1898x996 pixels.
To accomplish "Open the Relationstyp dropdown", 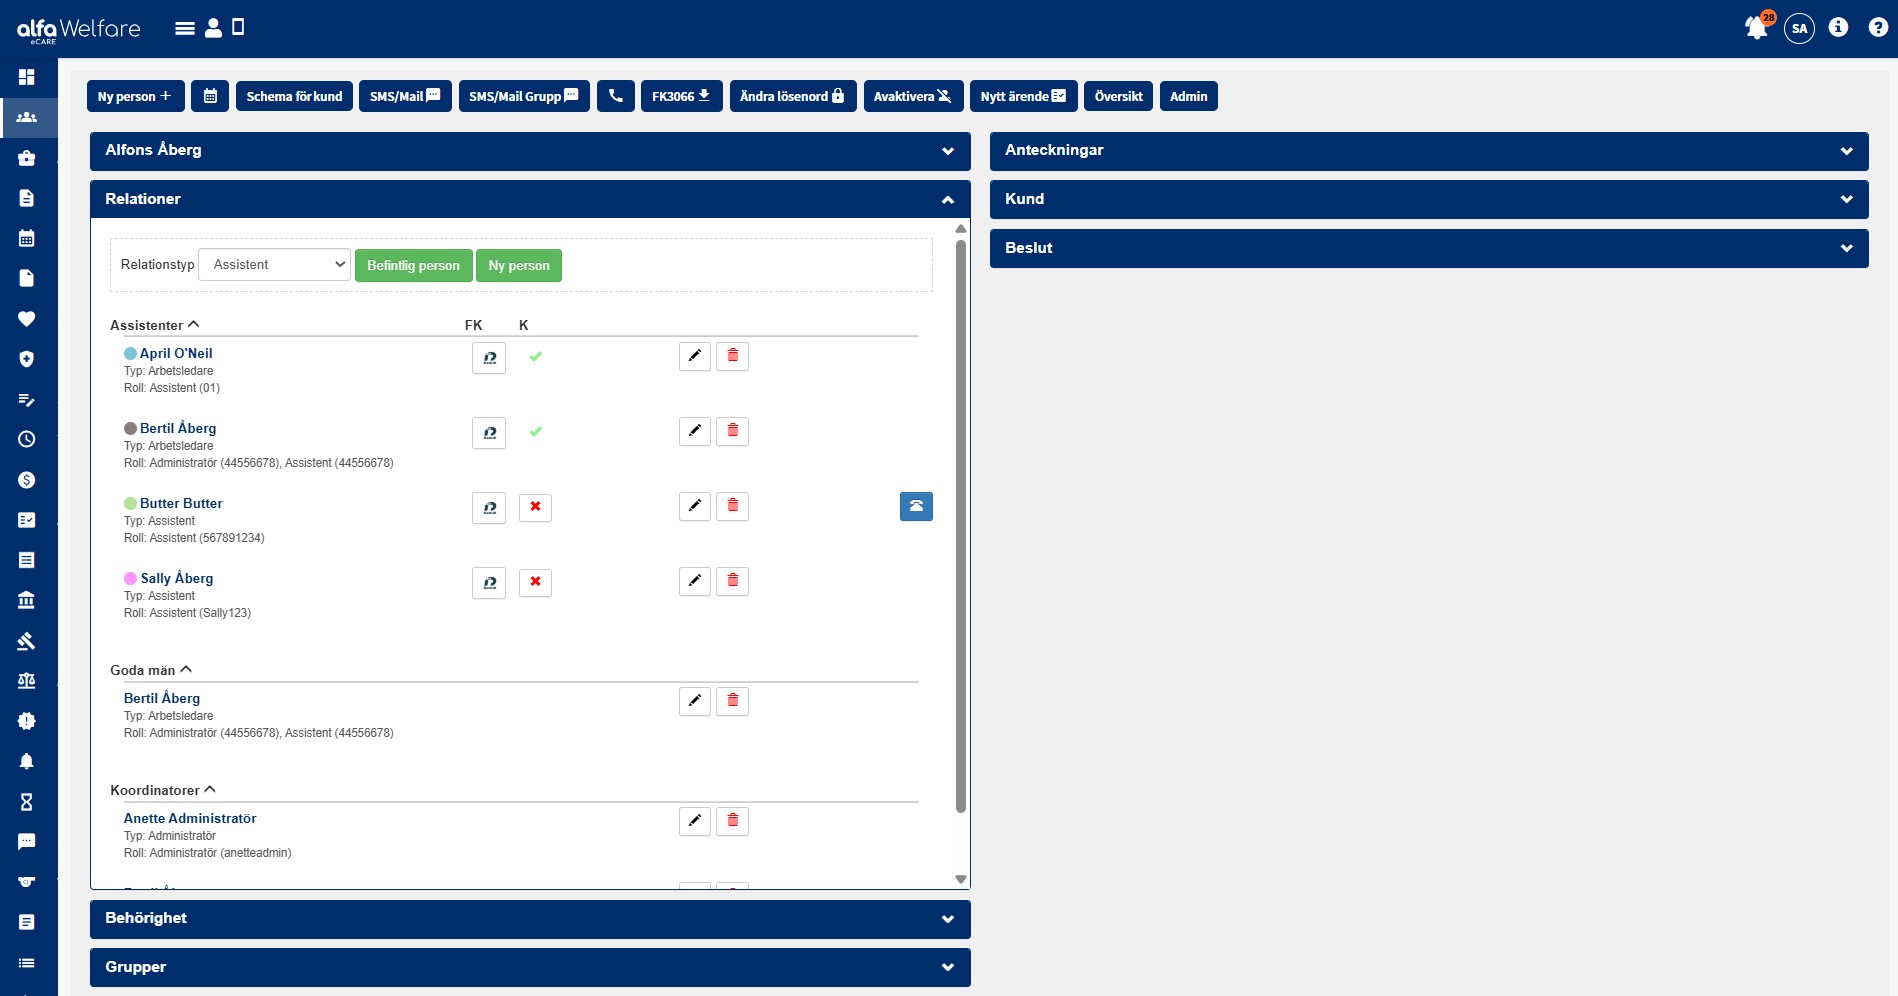I will (x=275, y=265).
